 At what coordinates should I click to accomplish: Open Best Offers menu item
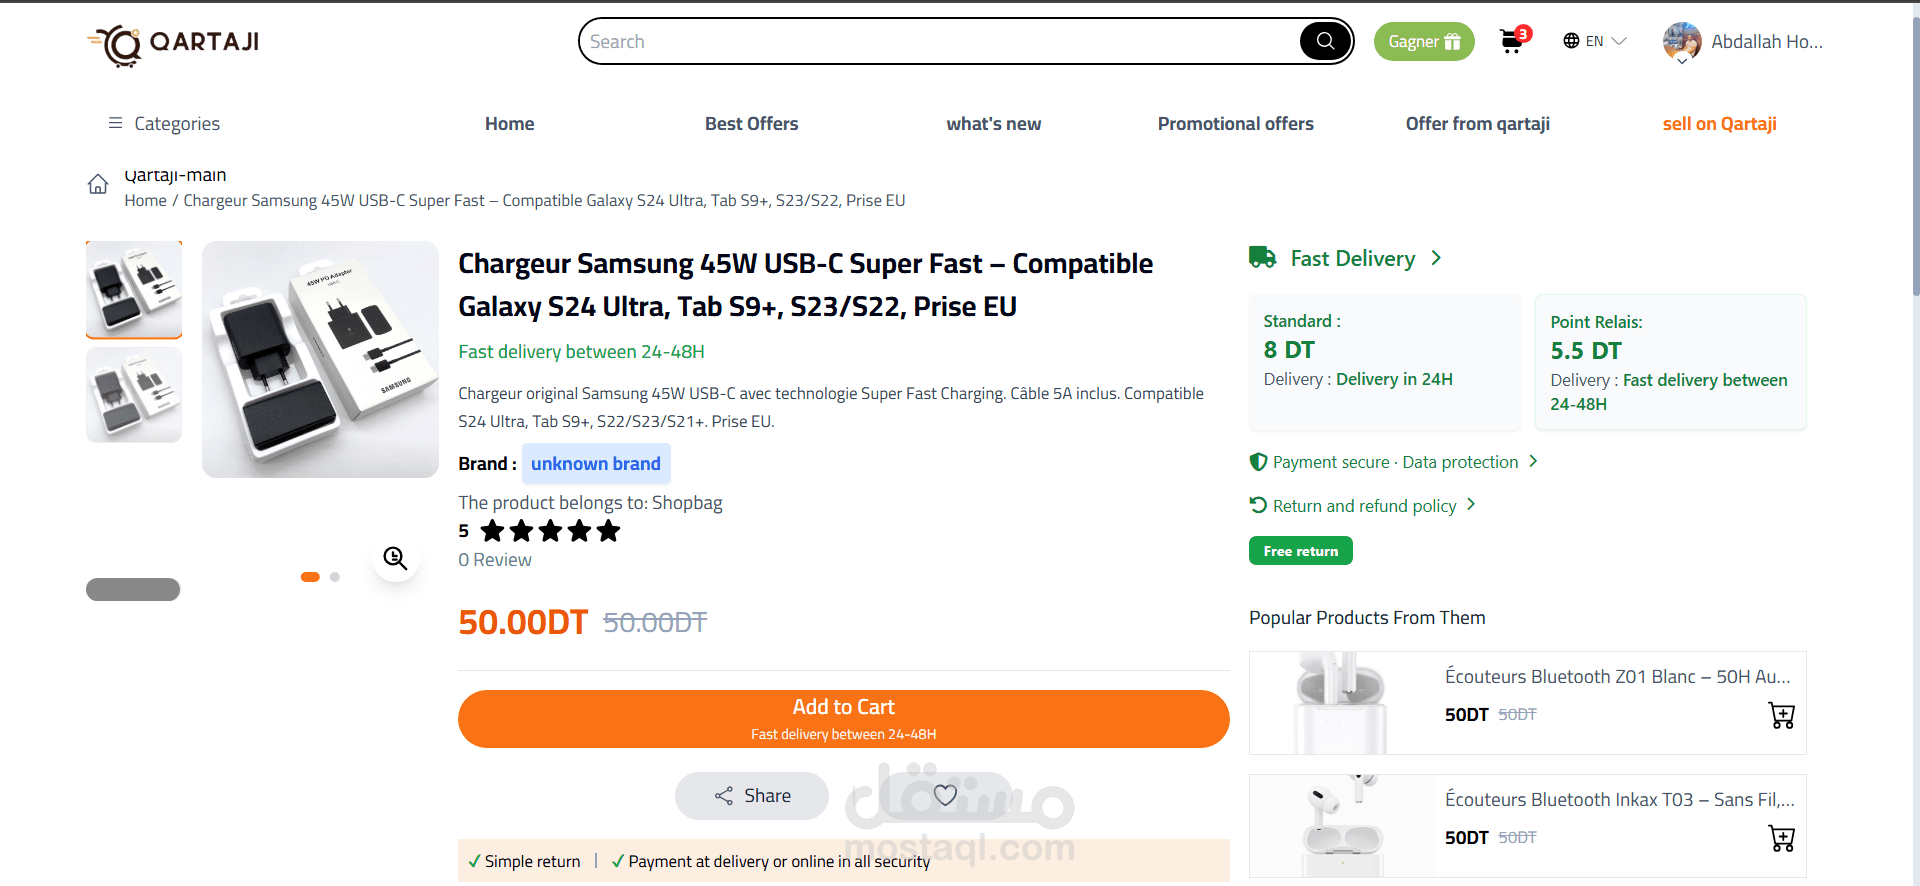(751, 124)
